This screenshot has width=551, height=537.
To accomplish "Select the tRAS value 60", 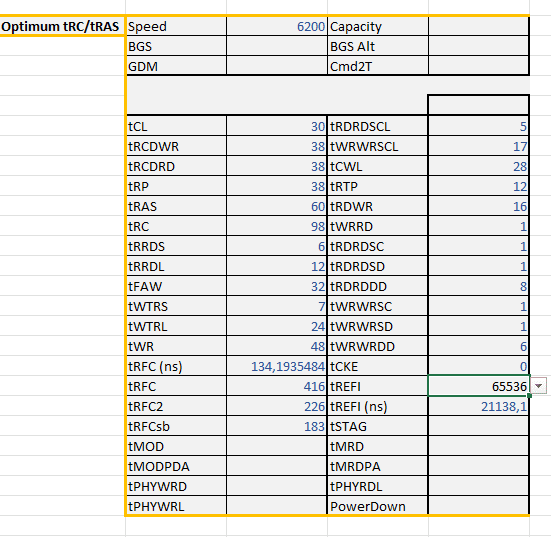I will pos(277,206).
